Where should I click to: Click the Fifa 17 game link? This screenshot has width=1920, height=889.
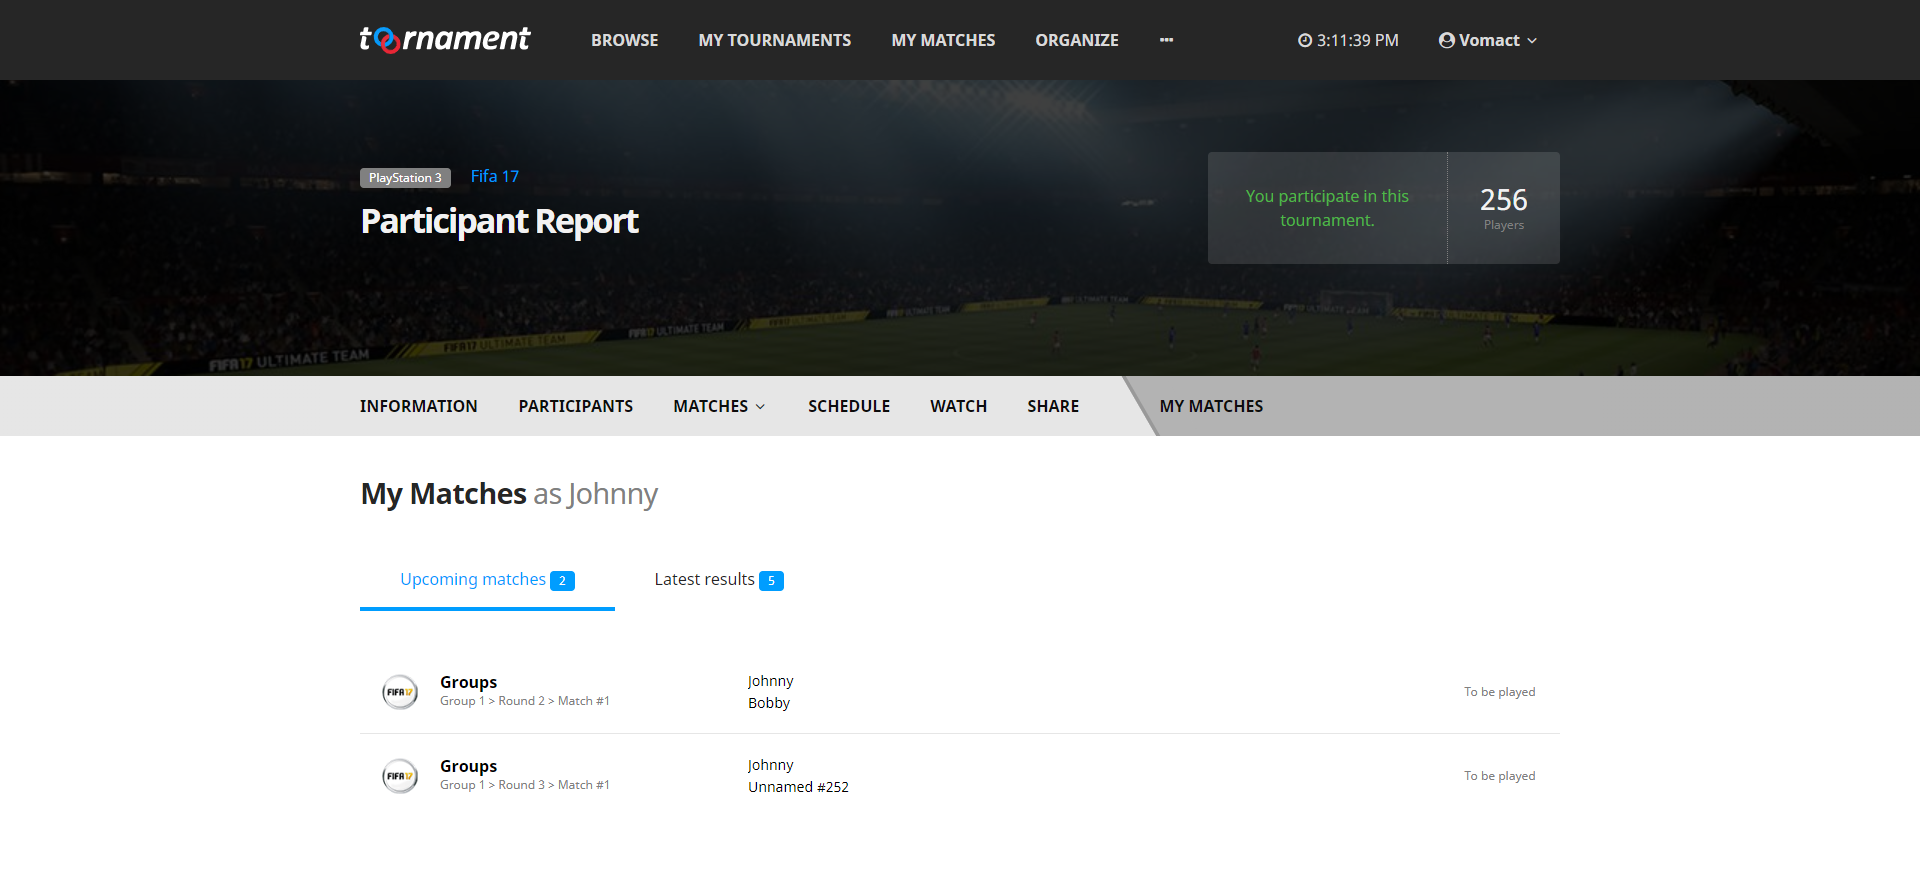(495, 176)
